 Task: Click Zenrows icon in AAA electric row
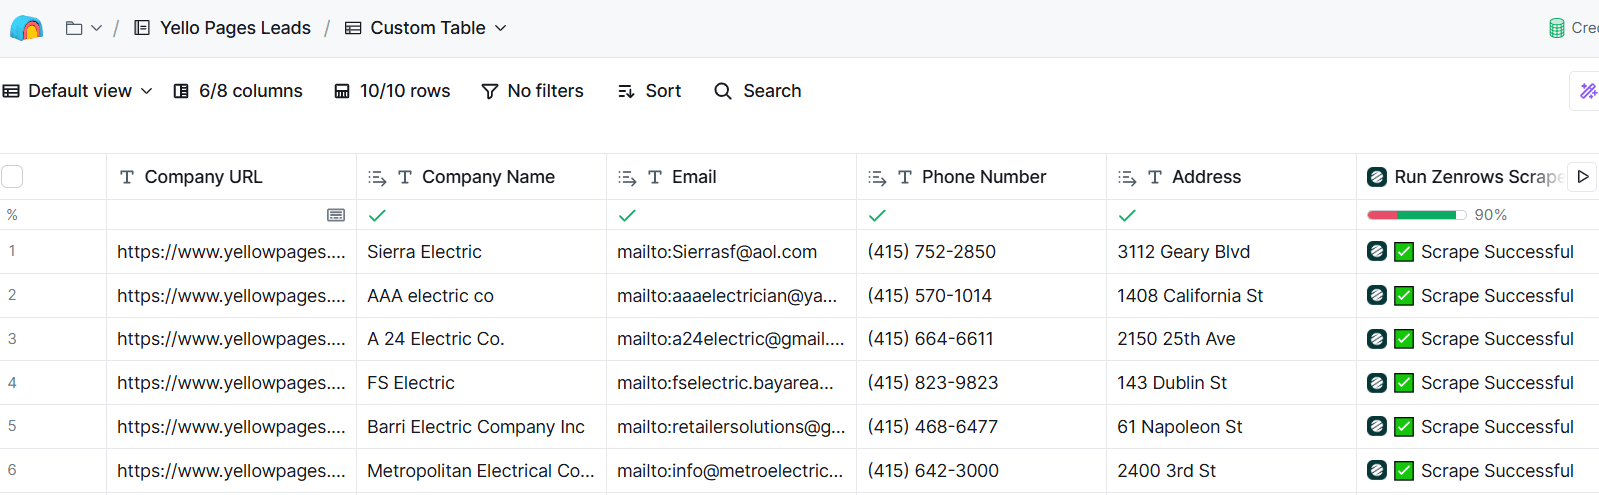tap(1377, 296)
